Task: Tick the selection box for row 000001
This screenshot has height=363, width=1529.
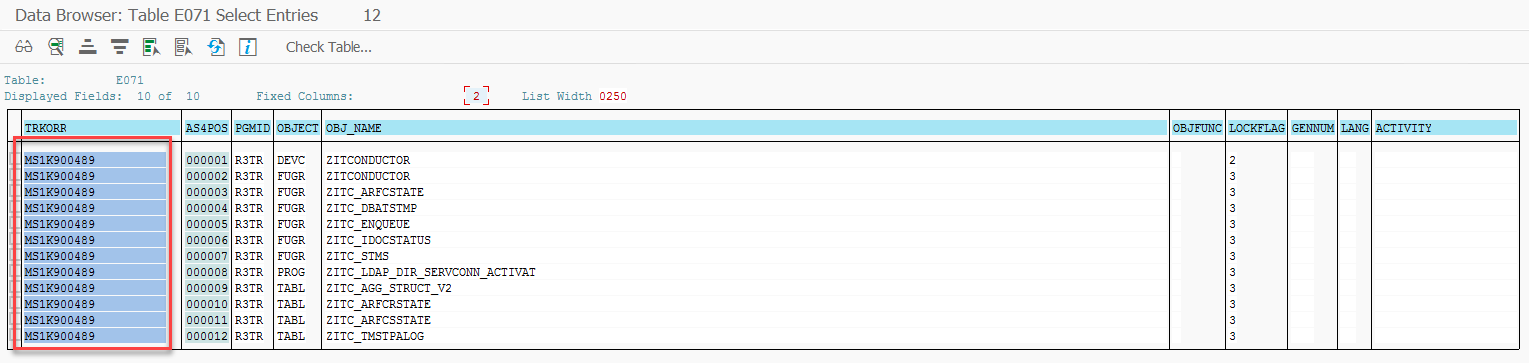Action: click(x=17, y=160)
